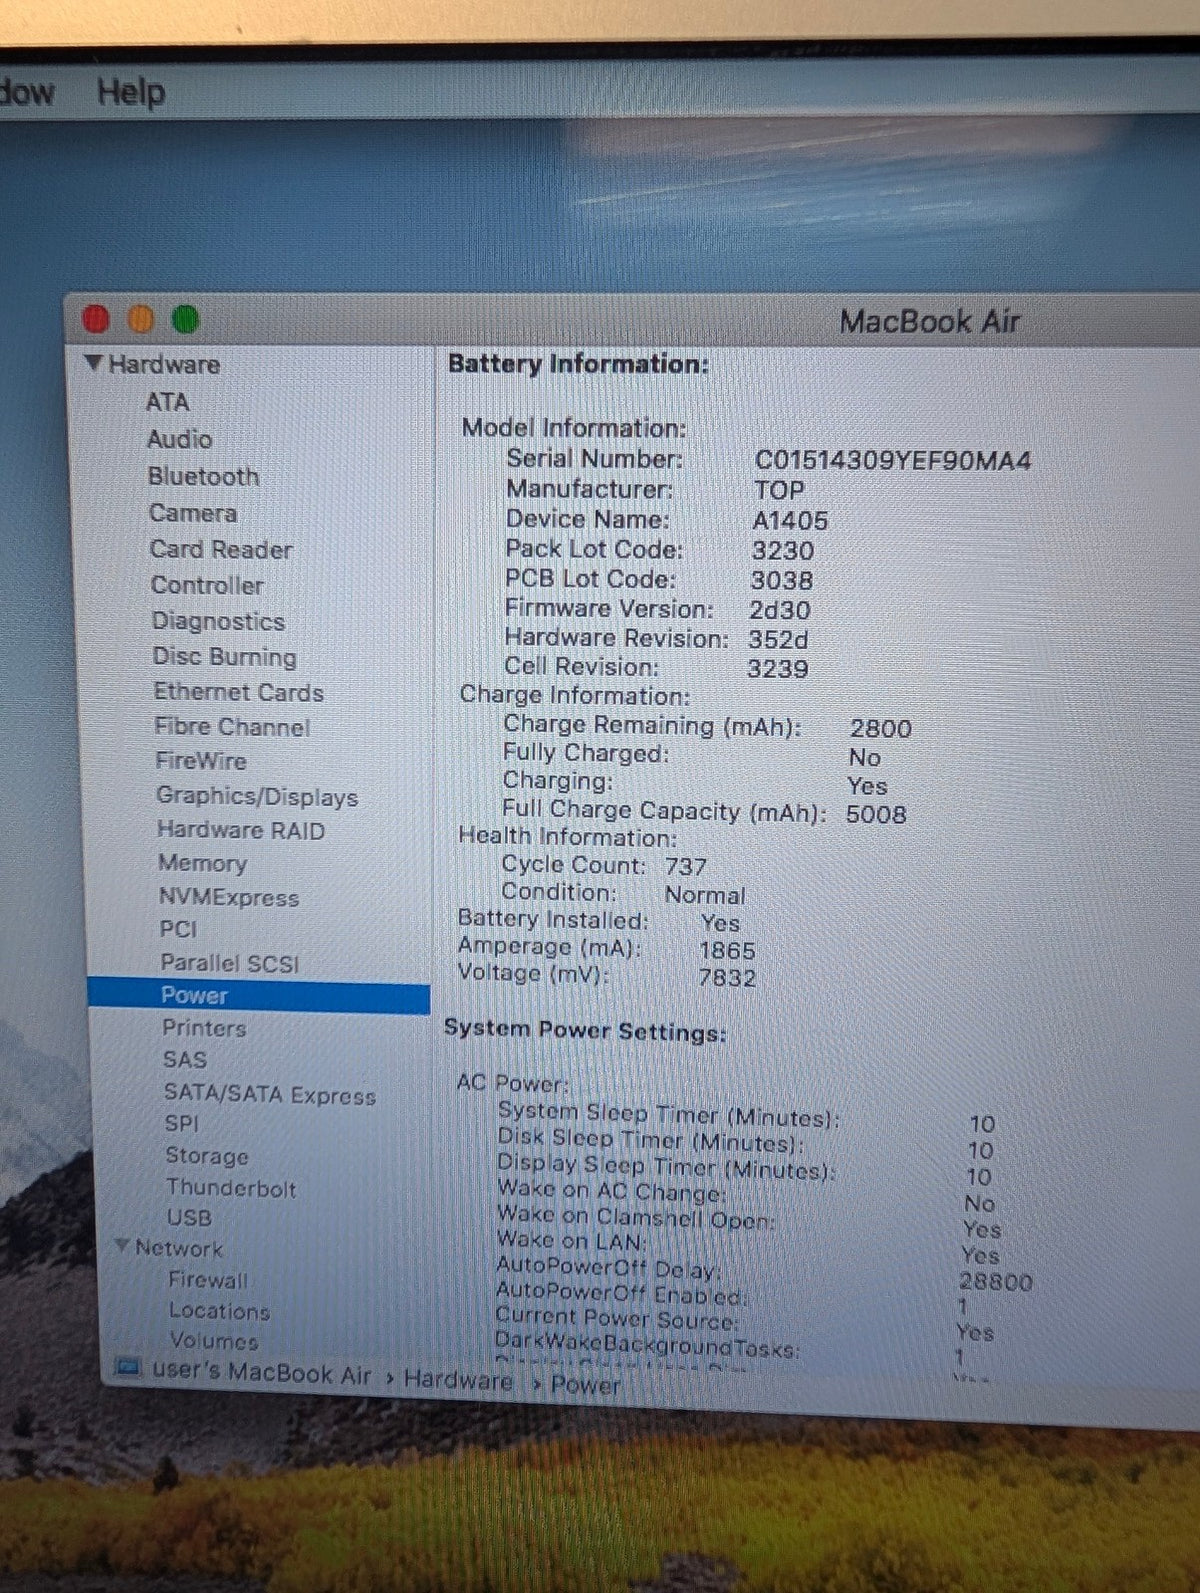
Task: Click the Charge Remaining value 2800
Action: click(x=881, y=729)
